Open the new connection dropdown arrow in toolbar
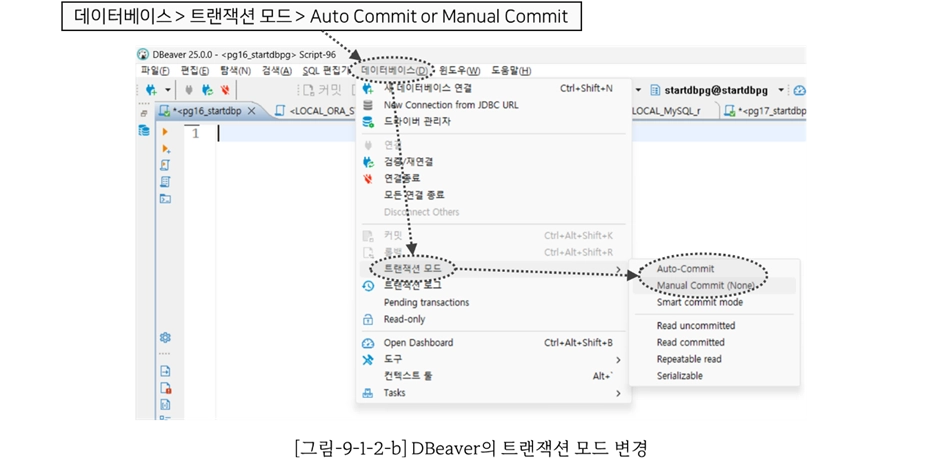 tap(168, 90)
